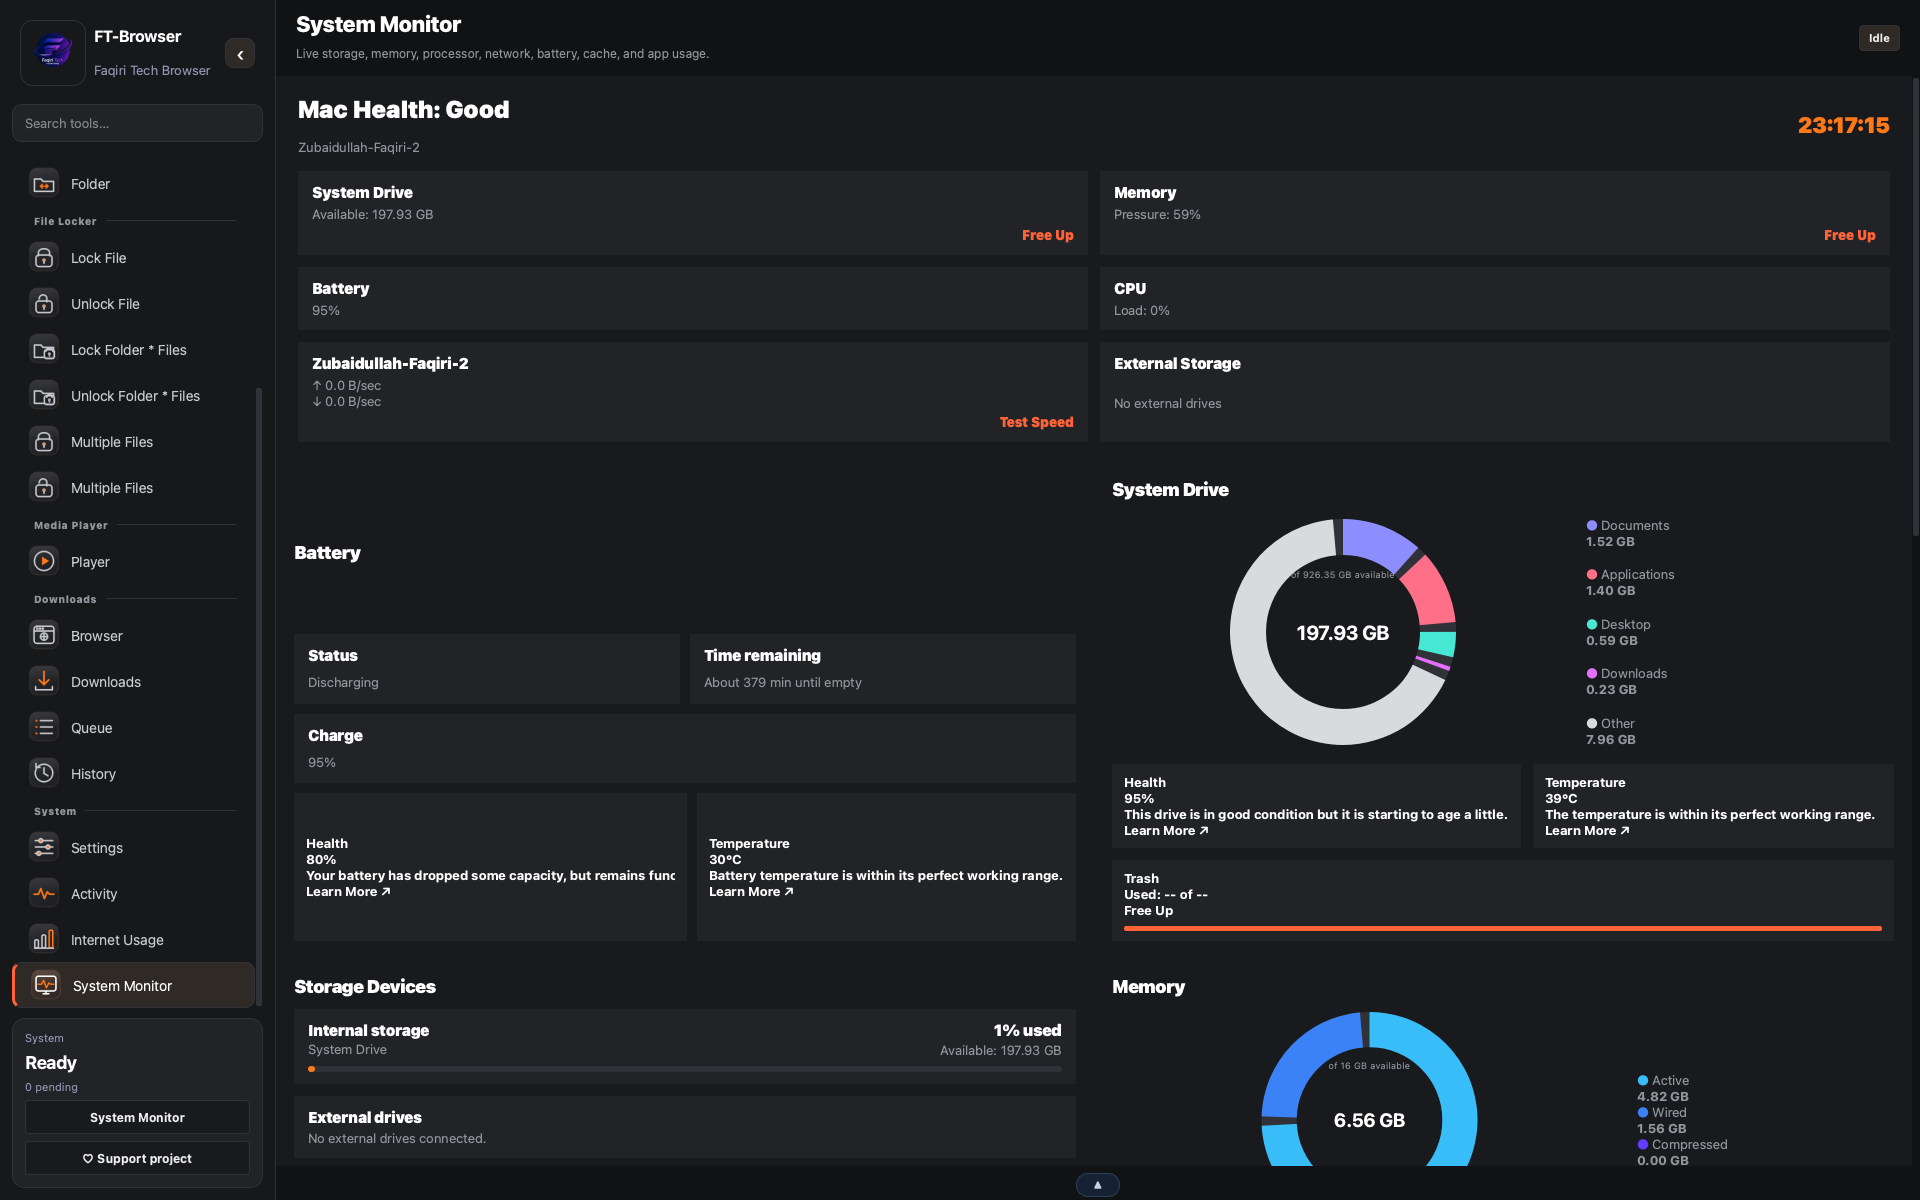The height and width of the screenshot is (1200, 1920).
Task: Focus the Search tools input field
Action: point(137,123)
